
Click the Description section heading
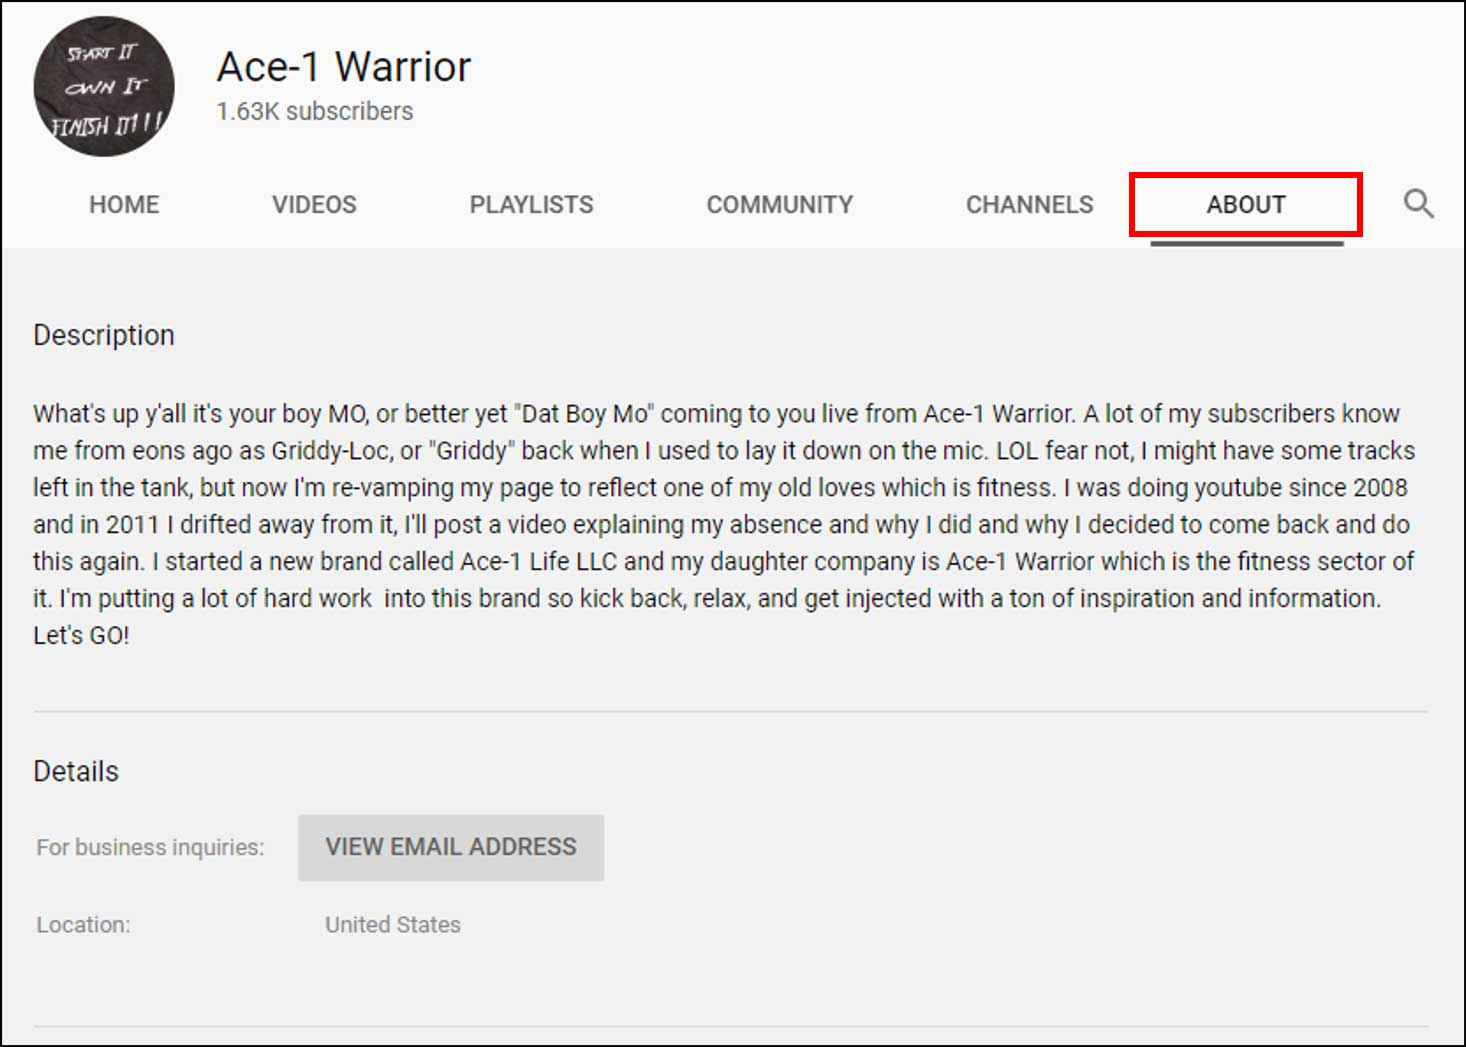coord(104,335)
